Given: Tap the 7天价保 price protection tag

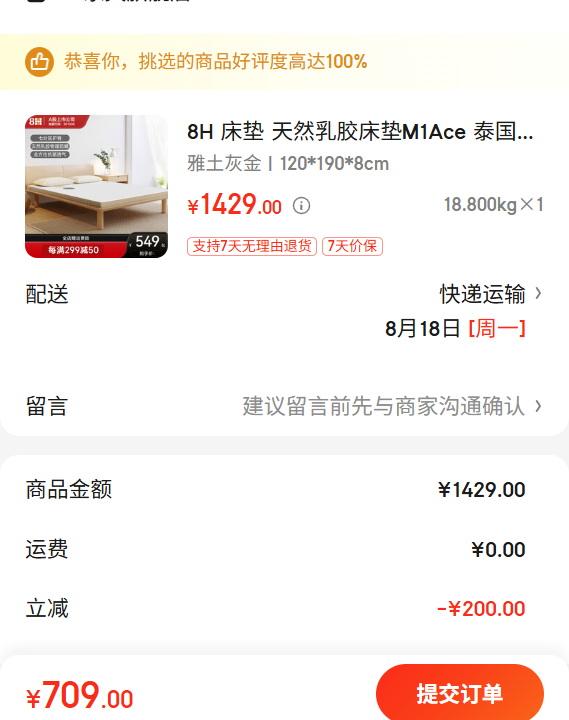Looking at the screenshot, I should point(352,246).
